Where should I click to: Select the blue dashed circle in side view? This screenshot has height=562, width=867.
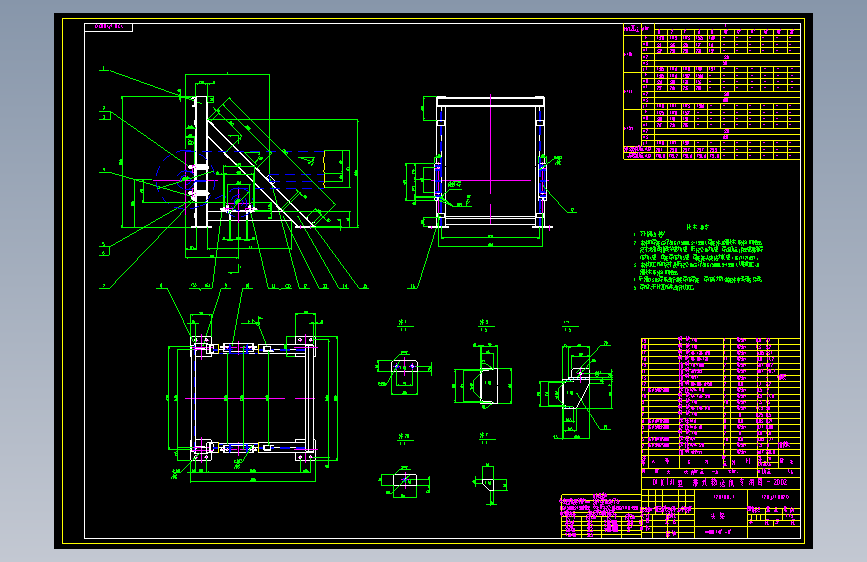[x=185, y=178]
